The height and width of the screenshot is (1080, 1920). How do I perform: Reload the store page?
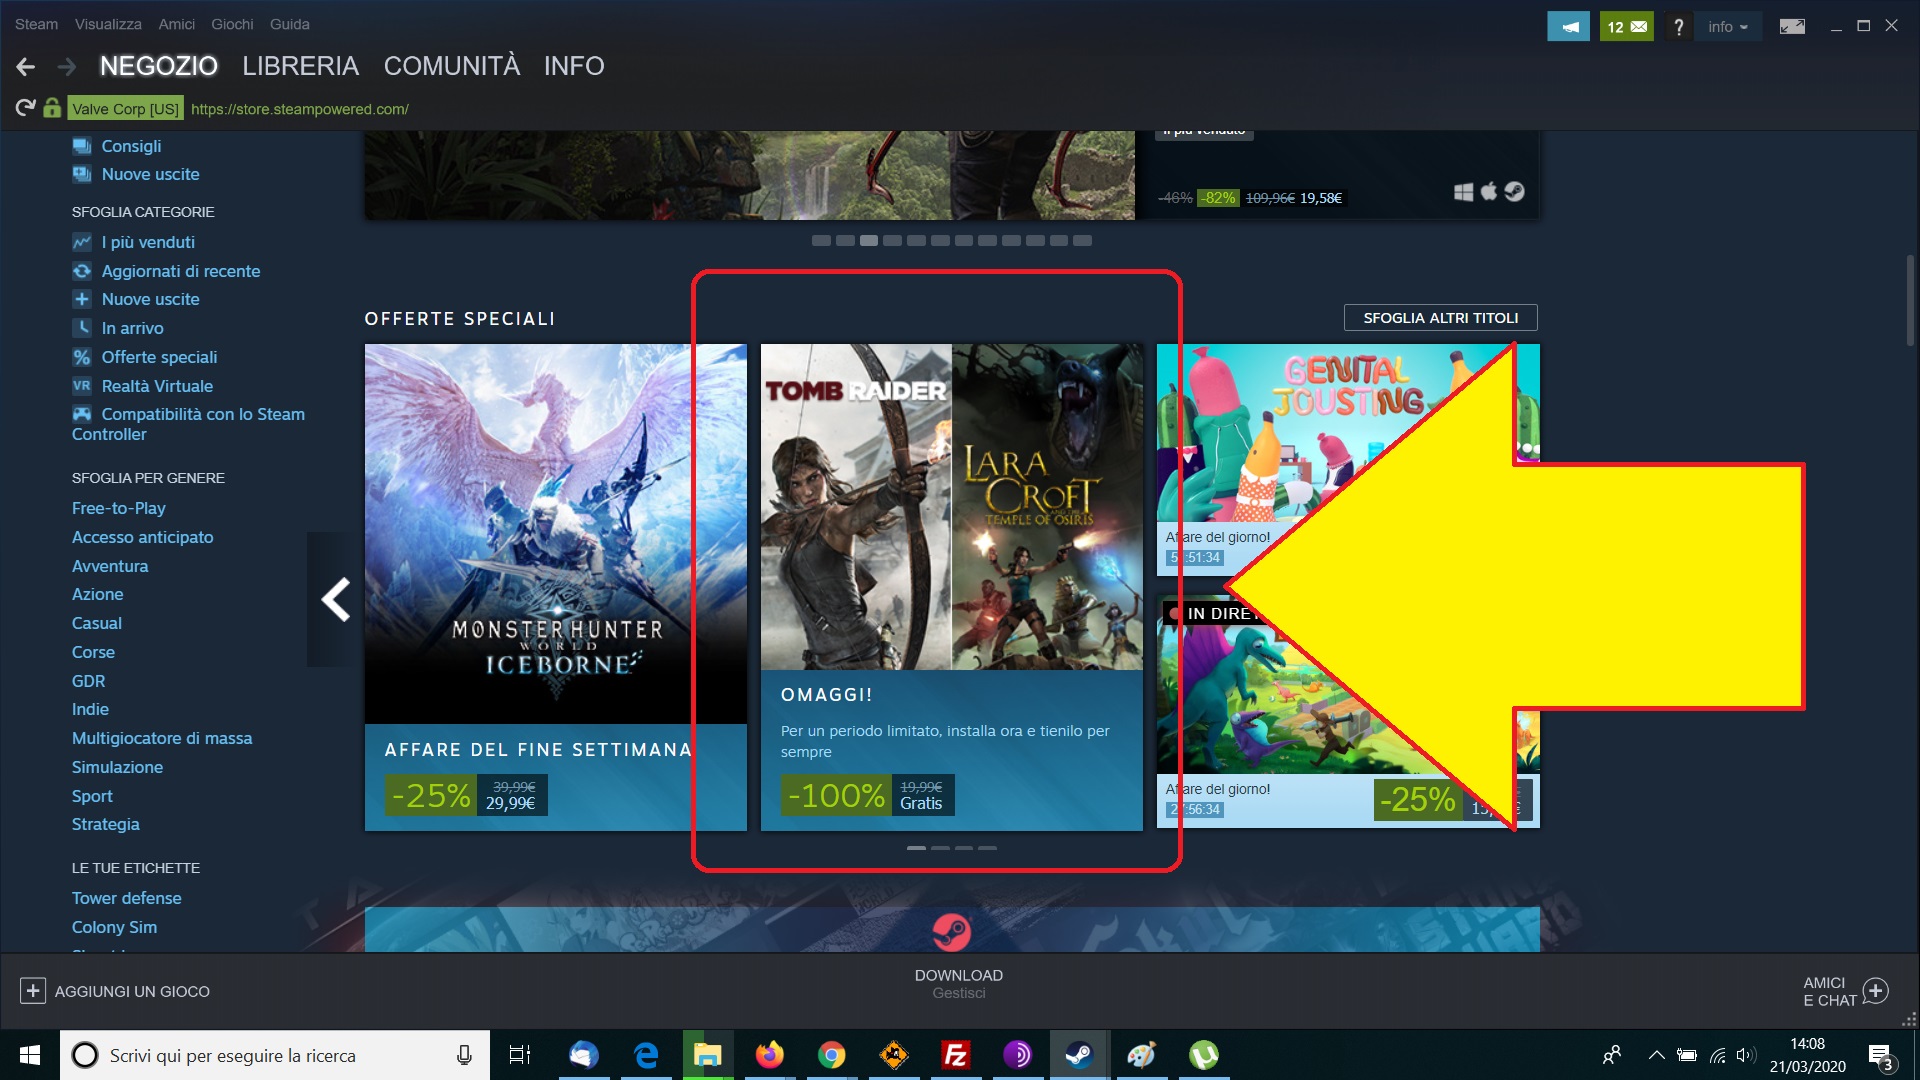coord(26,108)
